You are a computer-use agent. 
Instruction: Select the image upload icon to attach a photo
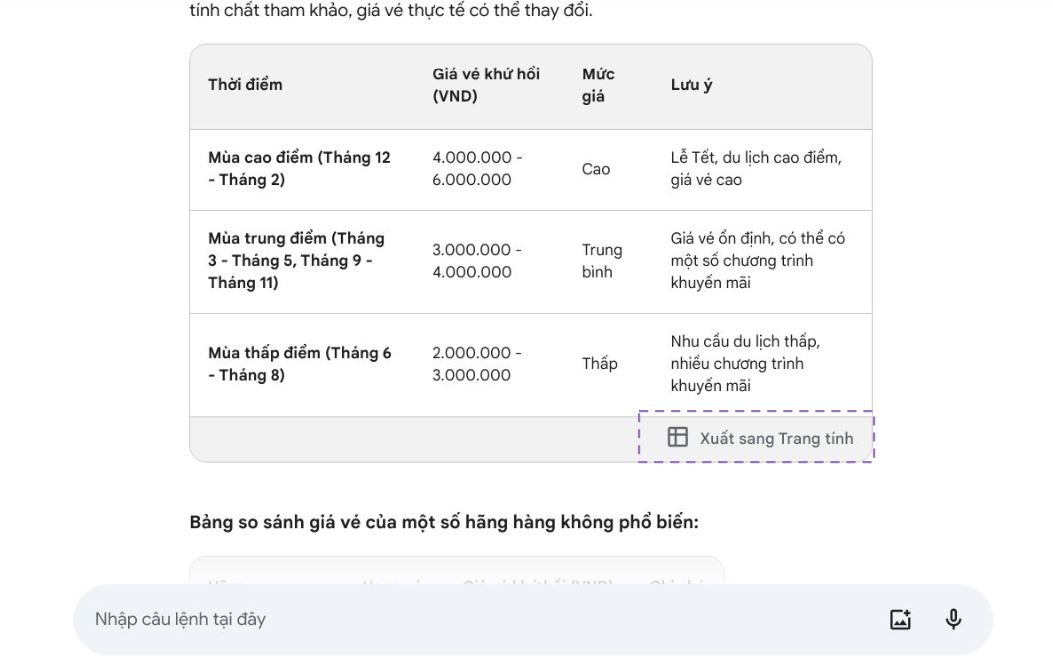[x=899, y=619]
